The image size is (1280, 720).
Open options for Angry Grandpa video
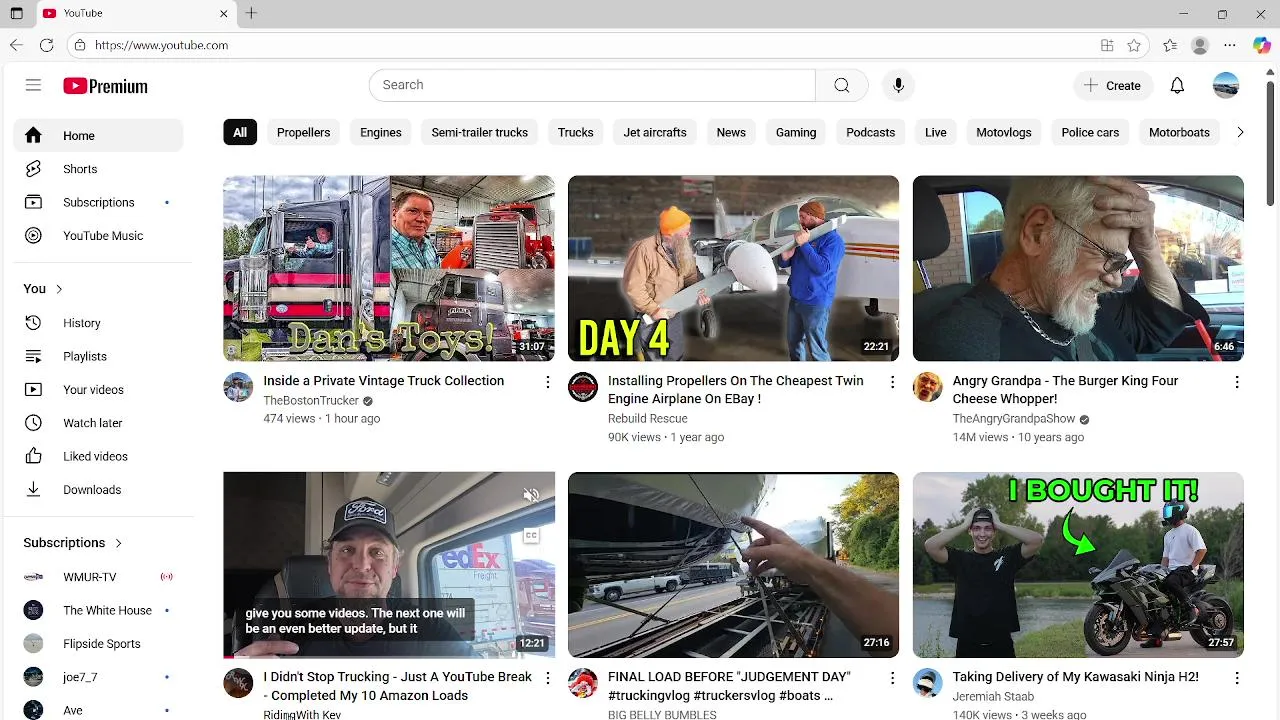pyautogui.click(x=1237, y=382)
